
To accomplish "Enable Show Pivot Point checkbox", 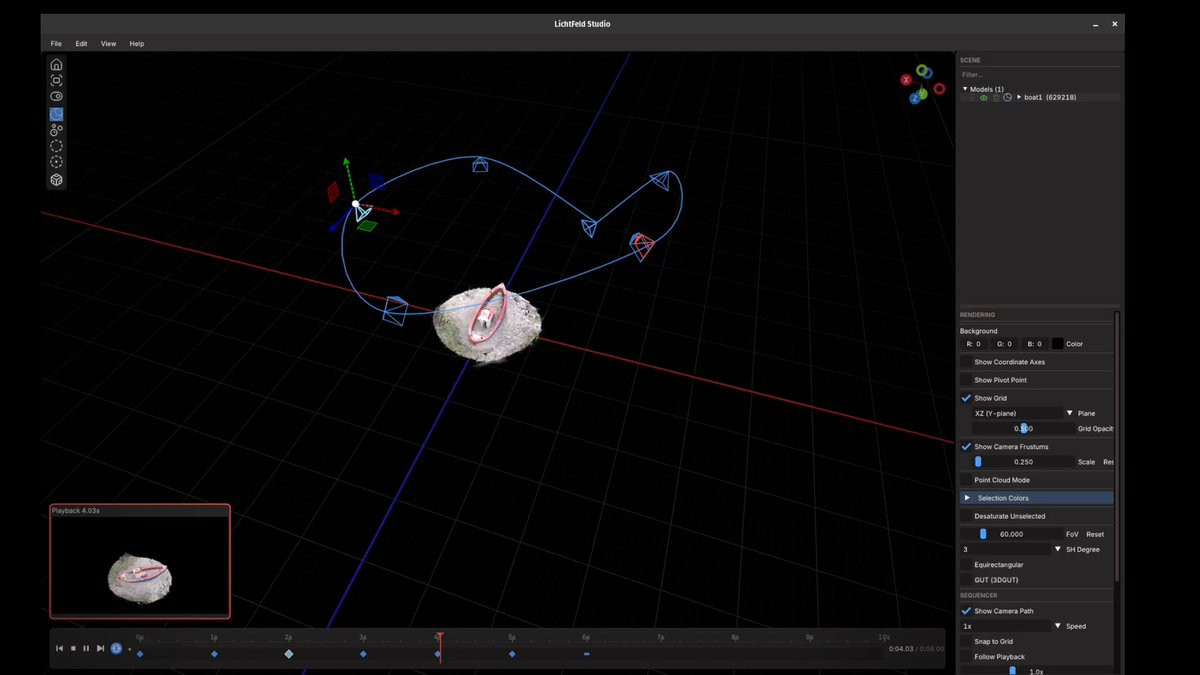I will coord(966,380).
